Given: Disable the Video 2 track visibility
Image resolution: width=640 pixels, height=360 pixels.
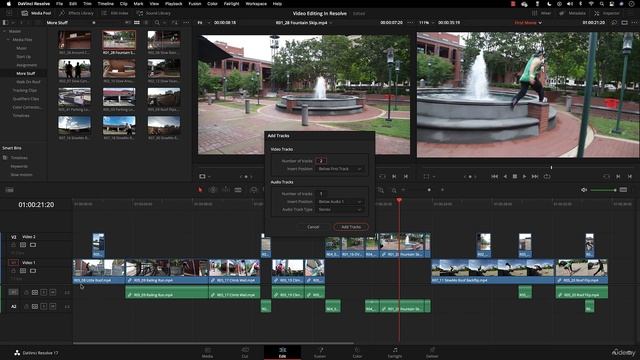Looking at the screenshot, I should pos(33,245).
